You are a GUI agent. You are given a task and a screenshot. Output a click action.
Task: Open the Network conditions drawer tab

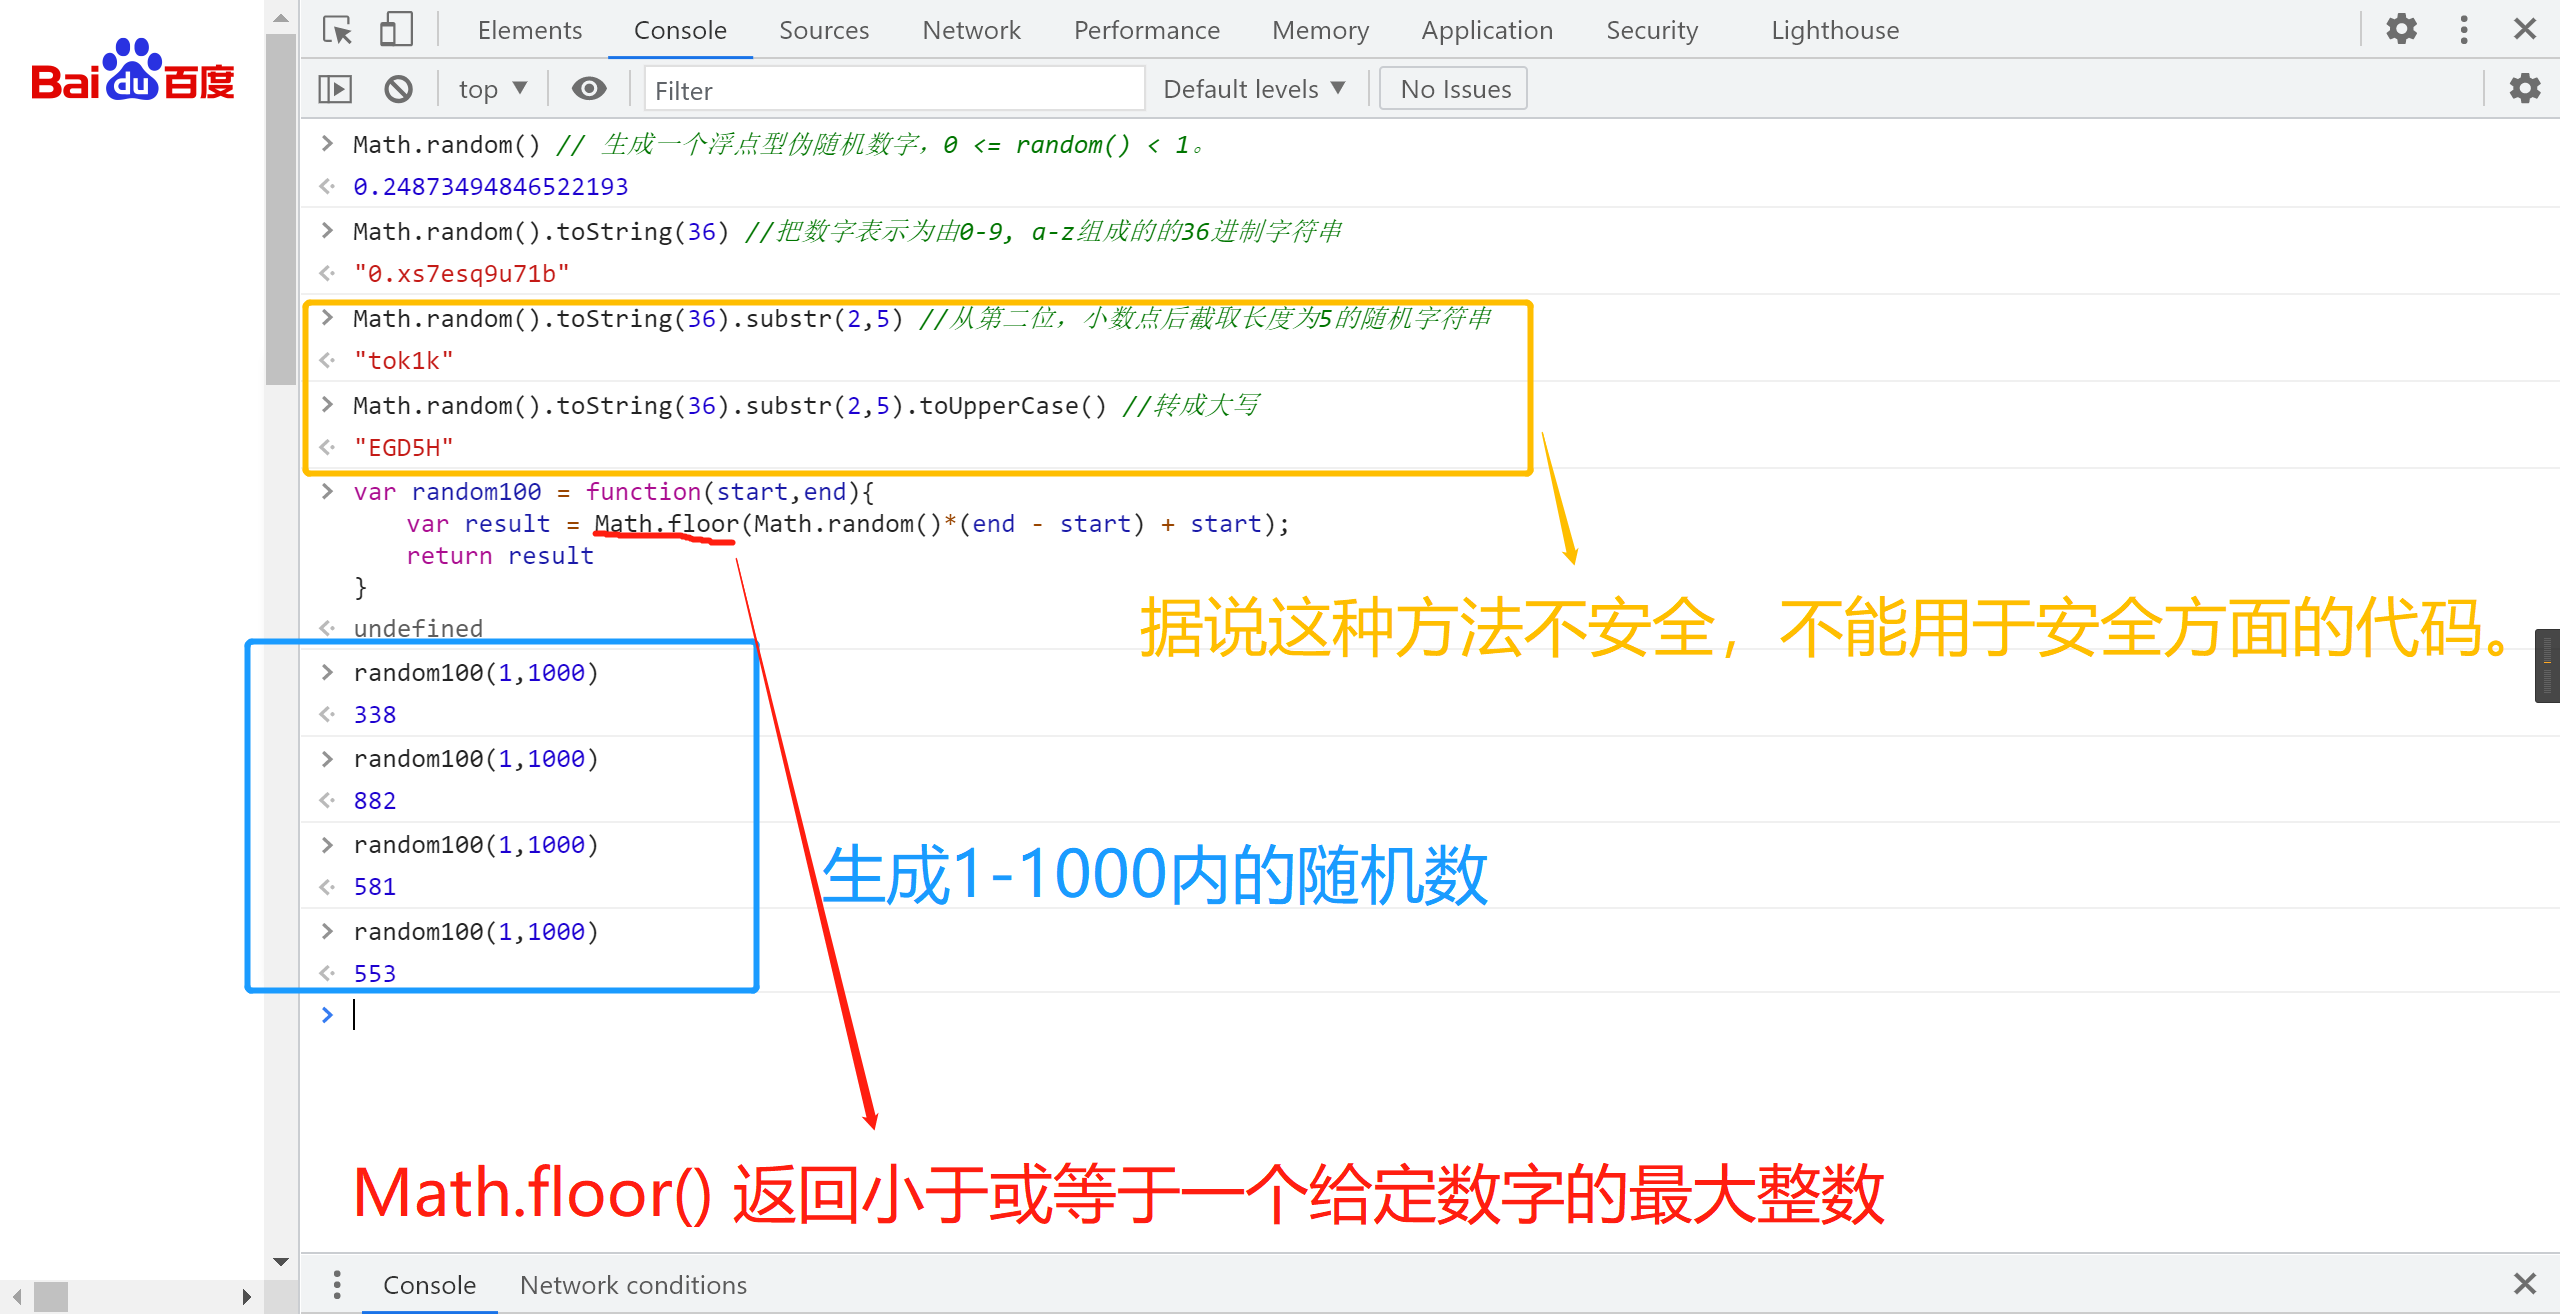click(633, 1285)
